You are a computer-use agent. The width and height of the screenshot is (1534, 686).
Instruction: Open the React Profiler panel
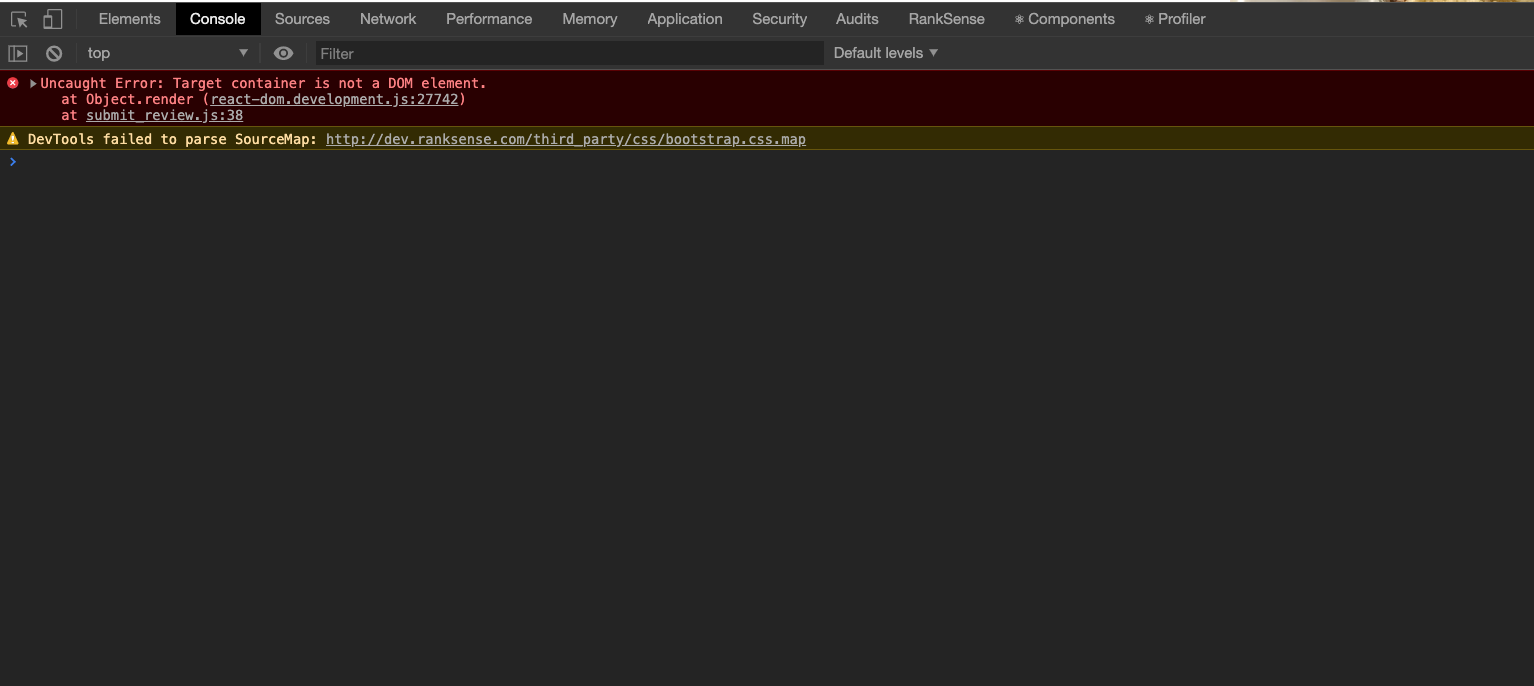1173,18
